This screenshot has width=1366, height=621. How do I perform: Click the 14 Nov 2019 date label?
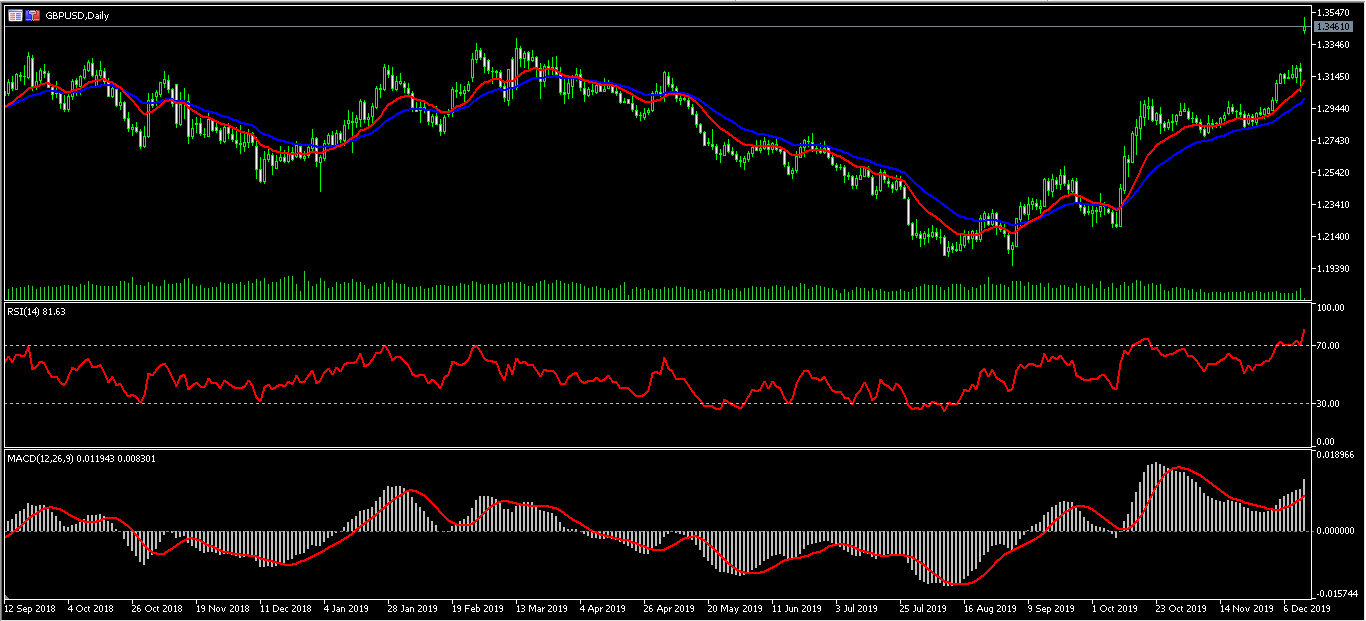click(x=1245, y=608)
